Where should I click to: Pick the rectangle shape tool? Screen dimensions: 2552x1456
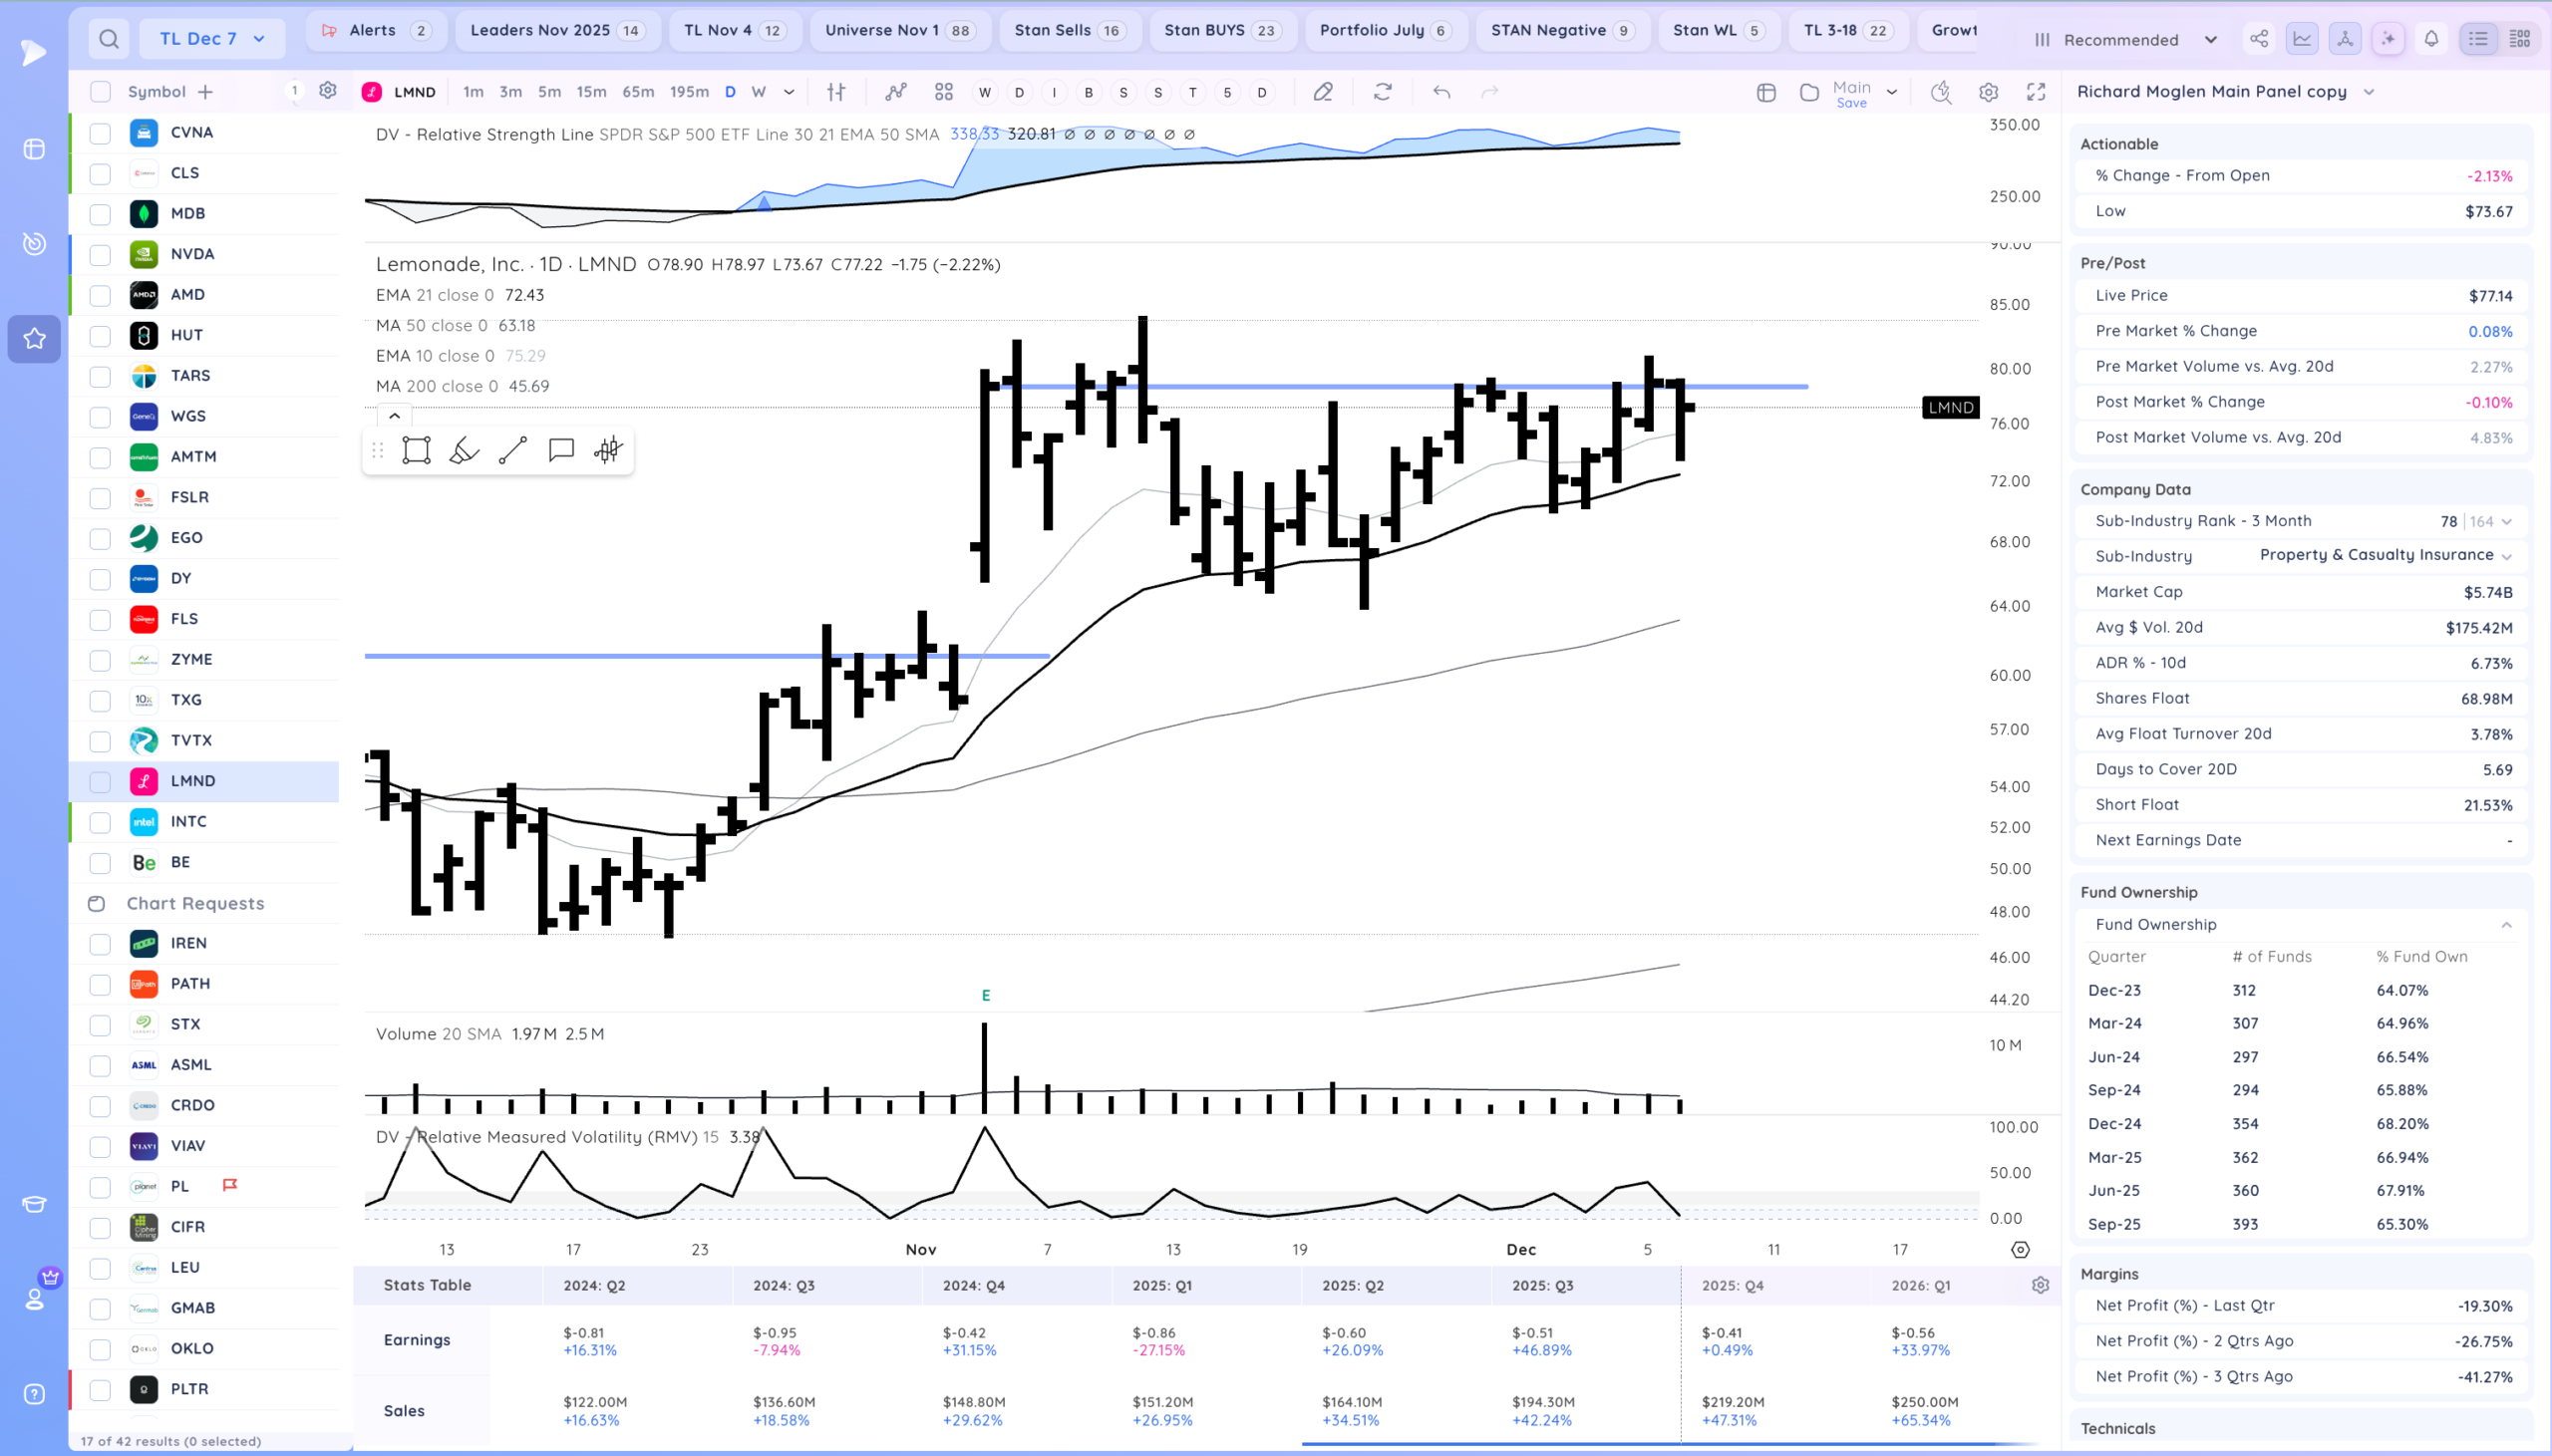[x=416, y=451]
